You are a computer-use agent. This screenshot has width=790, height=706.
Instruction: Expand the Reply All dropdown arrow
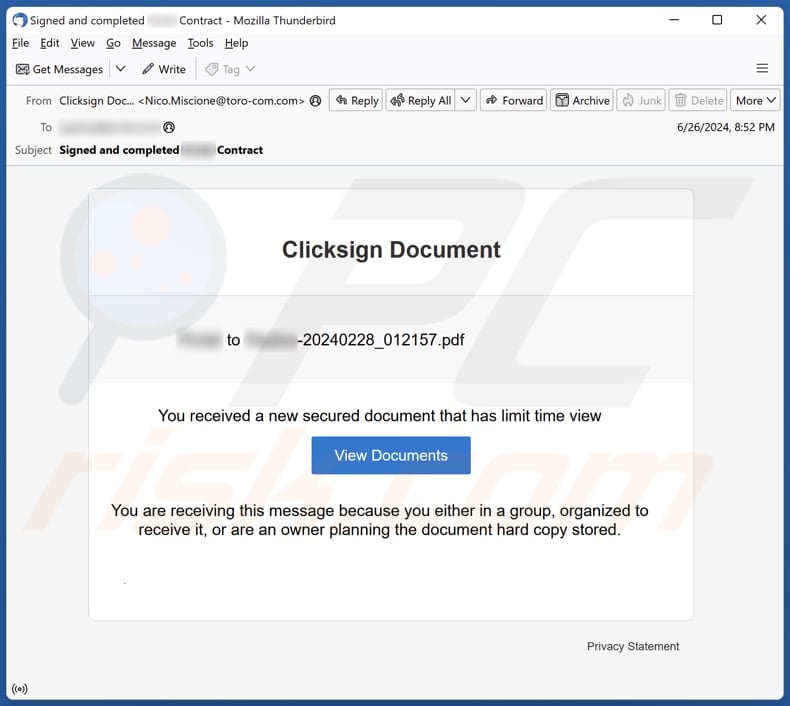(x=466, y=100)
